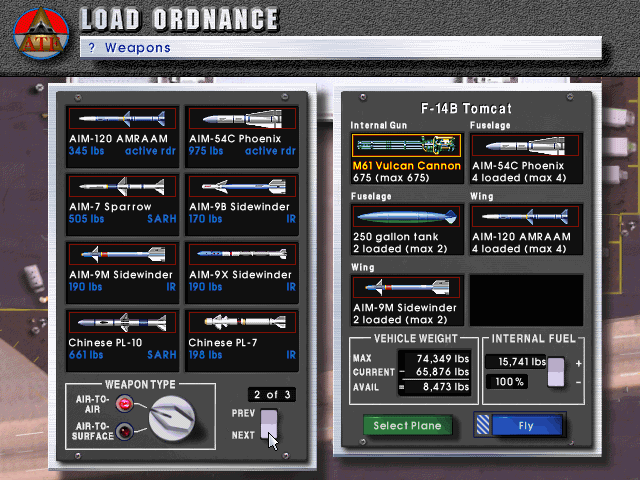Click the internal fuel rocker switch

[556, 372]
